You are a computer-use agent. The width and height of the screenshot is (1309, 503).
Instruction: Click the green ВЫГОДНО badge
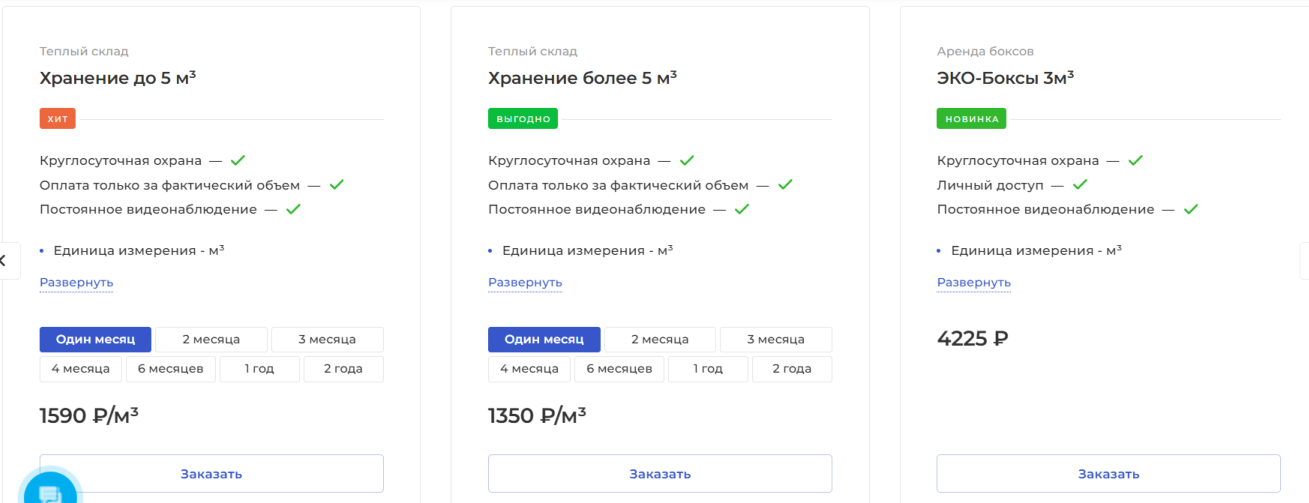point(522,119)
